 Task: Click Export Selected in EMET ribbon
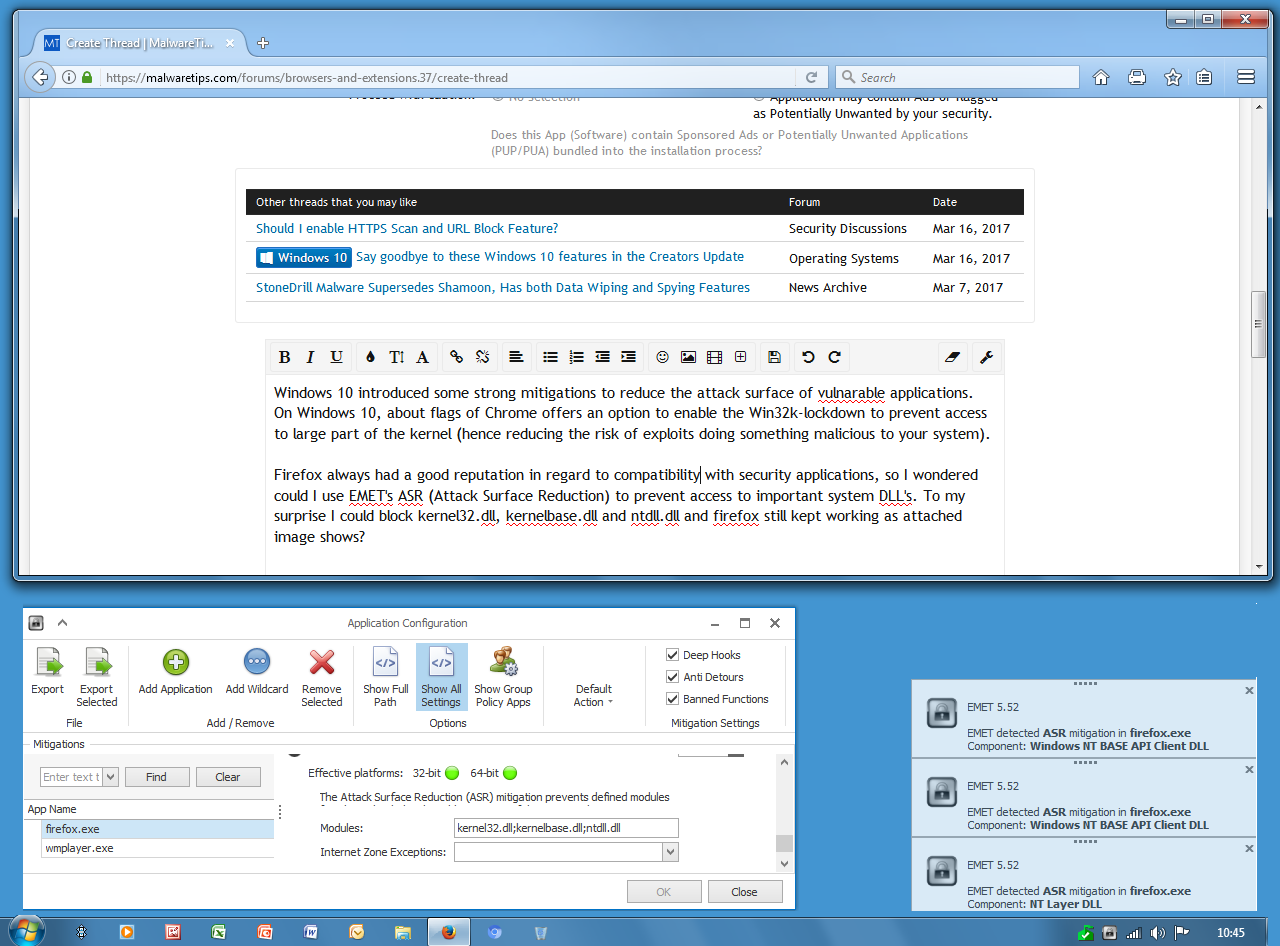[97, 677]
